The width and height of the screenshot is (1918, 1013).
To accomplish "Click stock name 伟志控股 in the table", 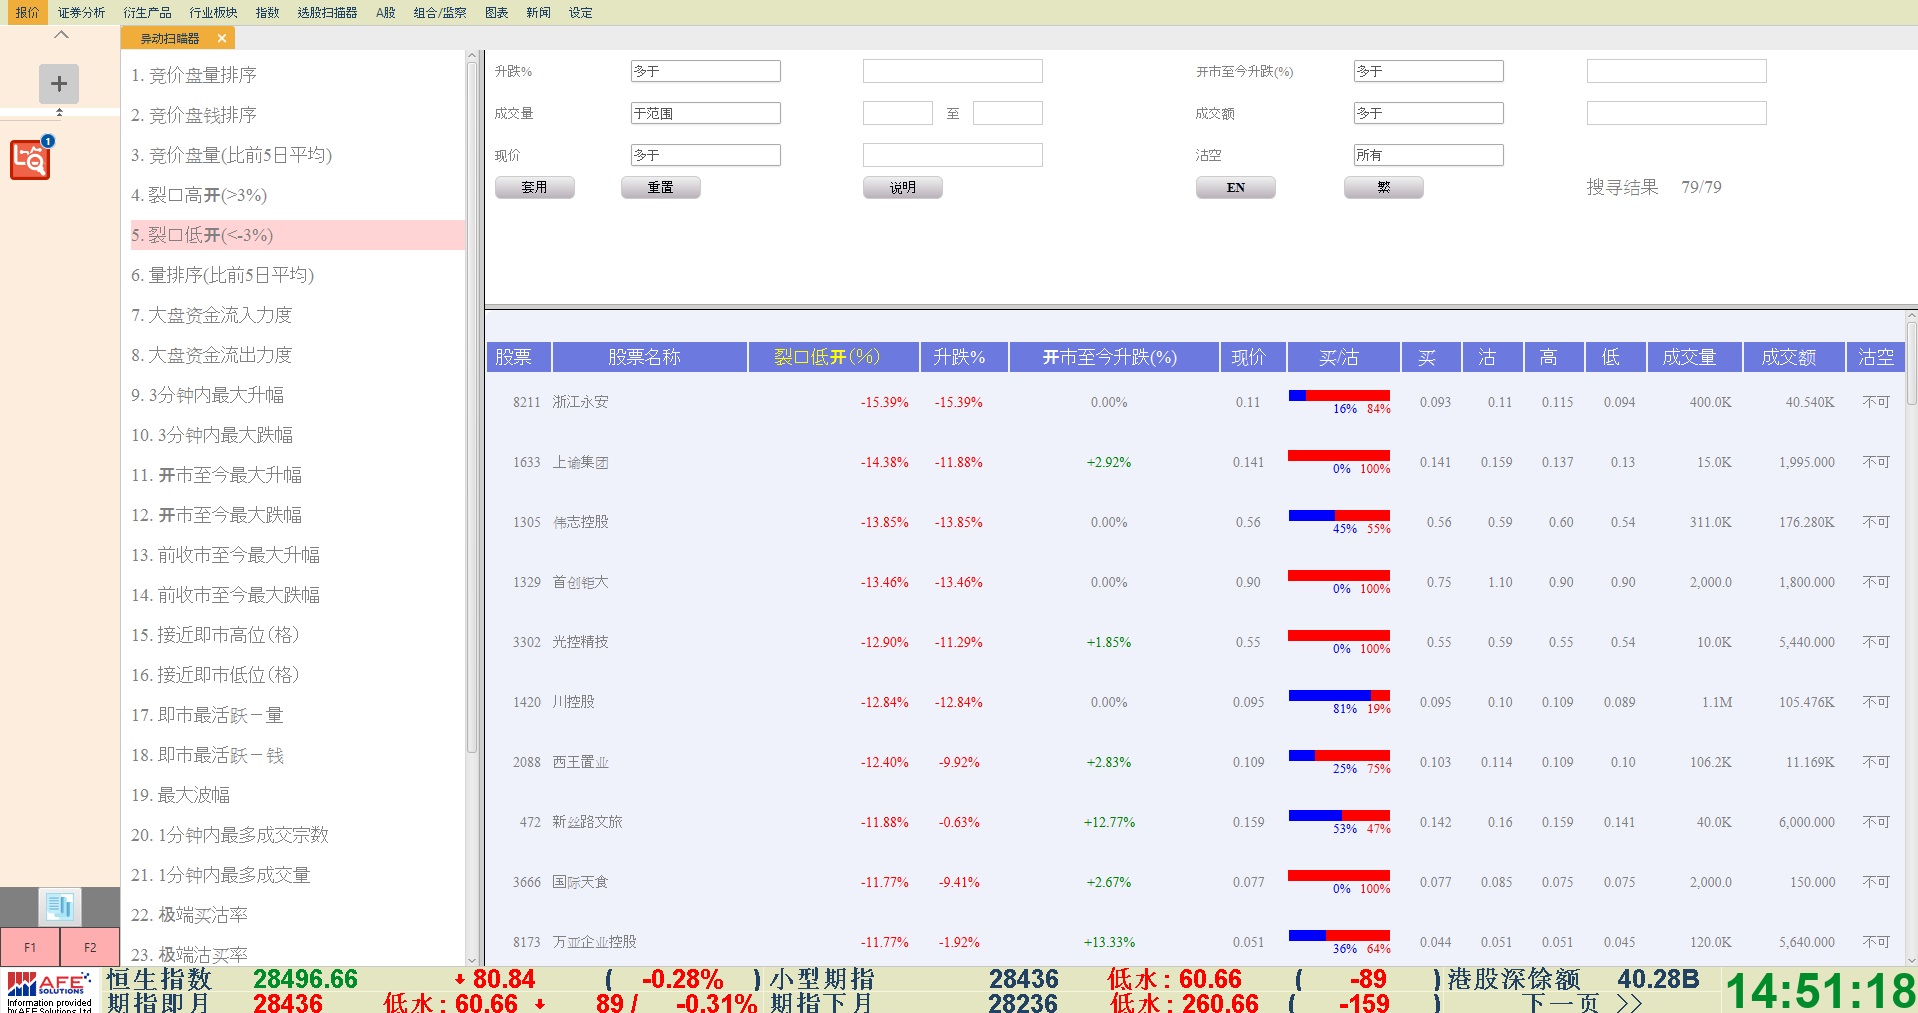I will click(581, 522).
